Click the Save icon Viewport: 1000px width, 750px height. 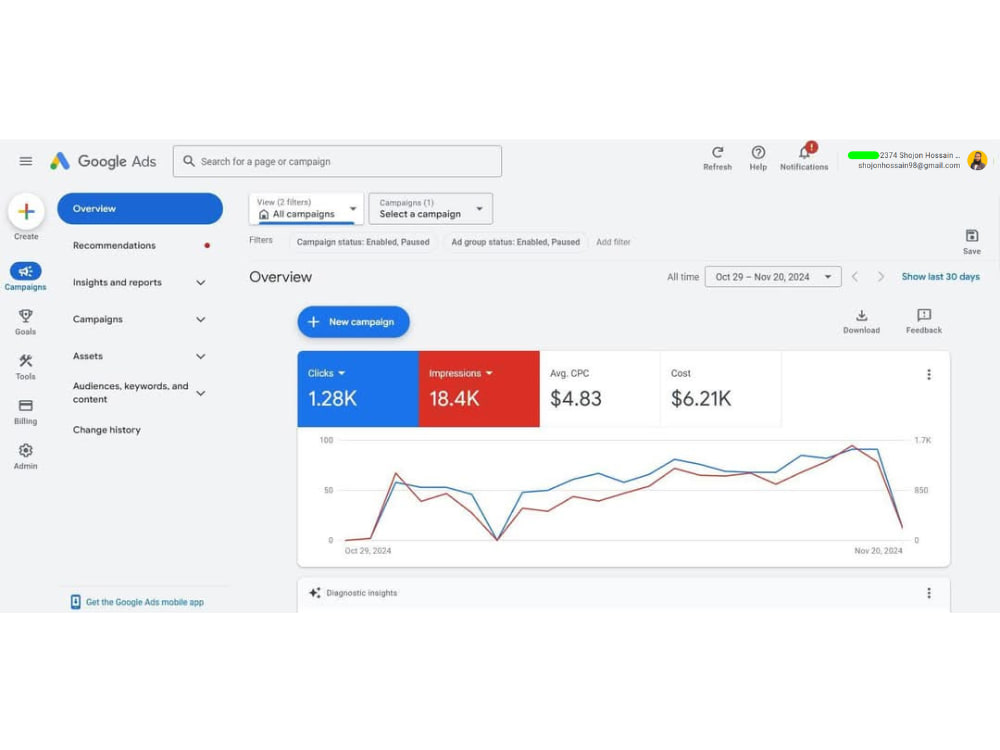click(971, 236)
